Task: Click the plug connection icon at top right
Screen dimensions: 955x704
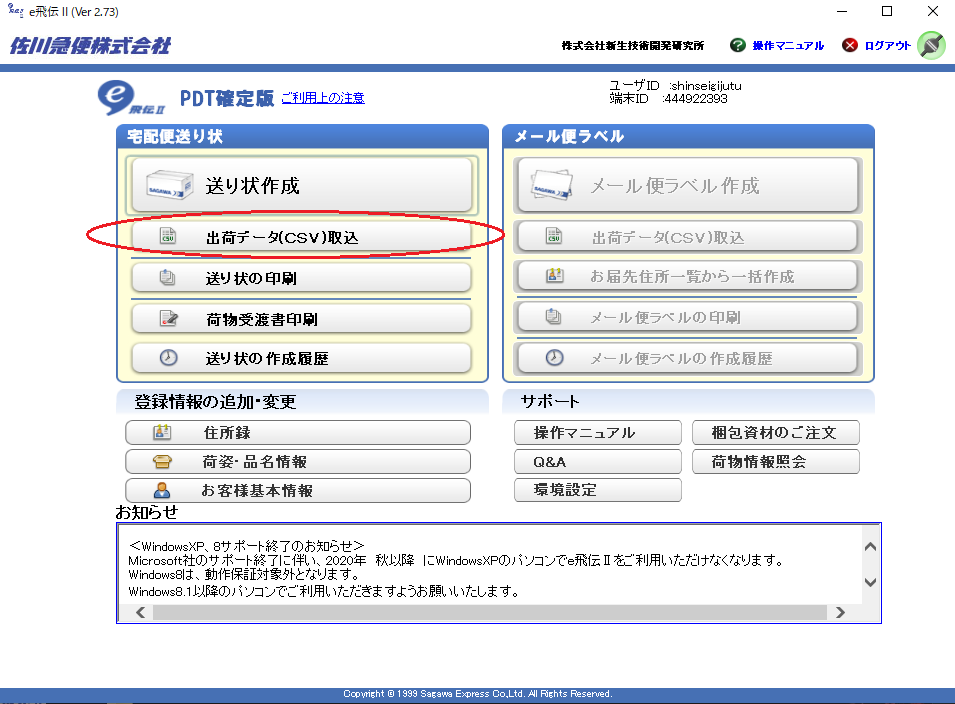Action: click(x=931, y=45)
